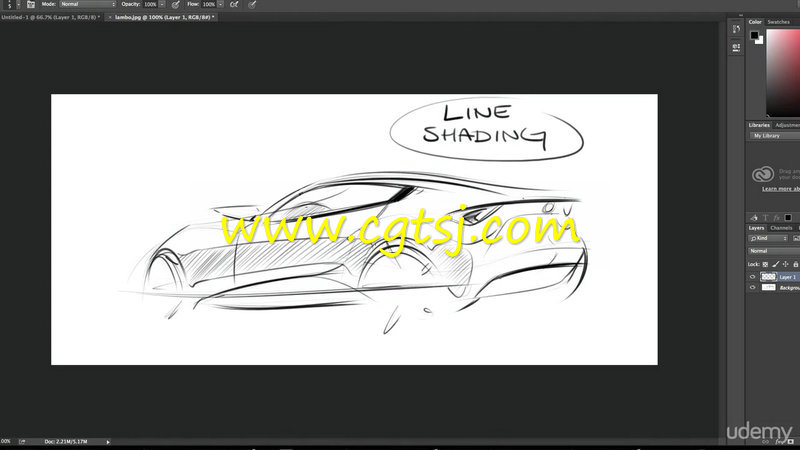Open the layer filter Kind dropdown

click(768, 238)
